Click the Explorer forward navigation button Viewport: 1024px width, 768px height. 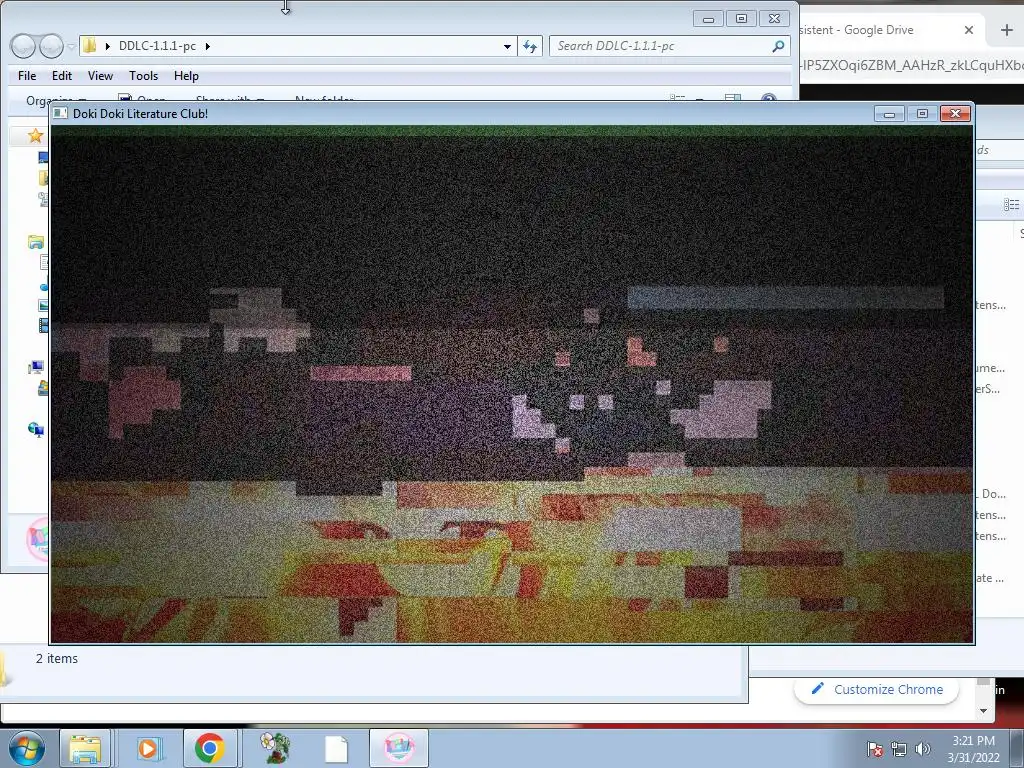tap(51, 46)
